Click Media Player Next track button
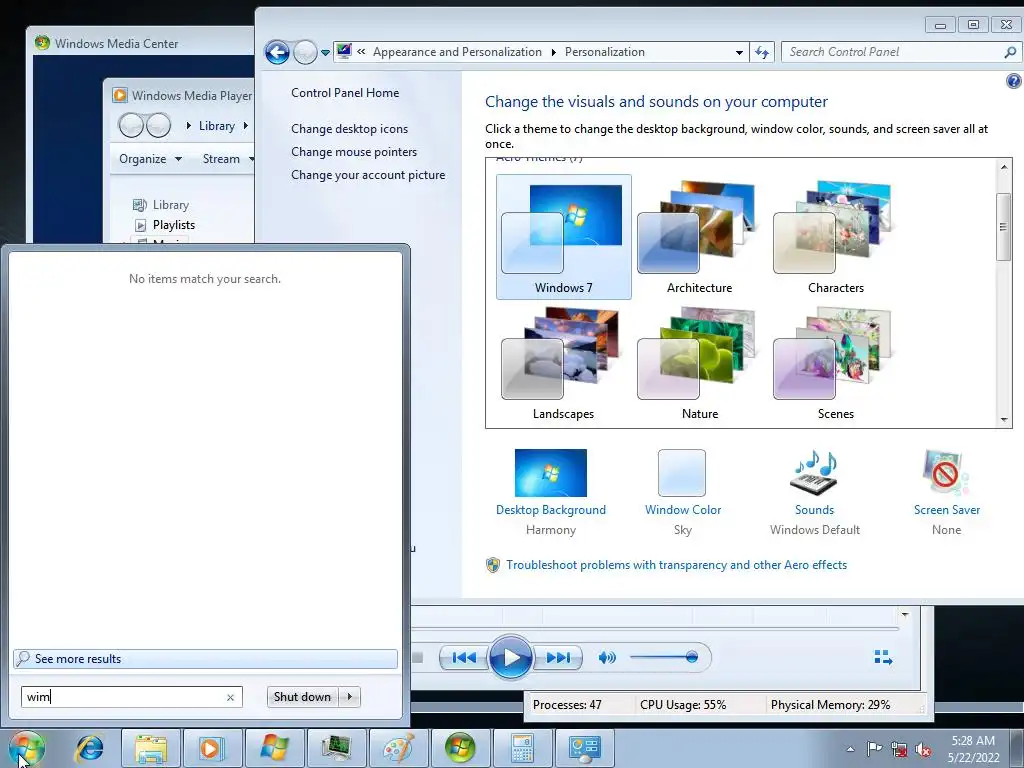This screenshot has width=1024, height=768. click(x=557, y=657)
